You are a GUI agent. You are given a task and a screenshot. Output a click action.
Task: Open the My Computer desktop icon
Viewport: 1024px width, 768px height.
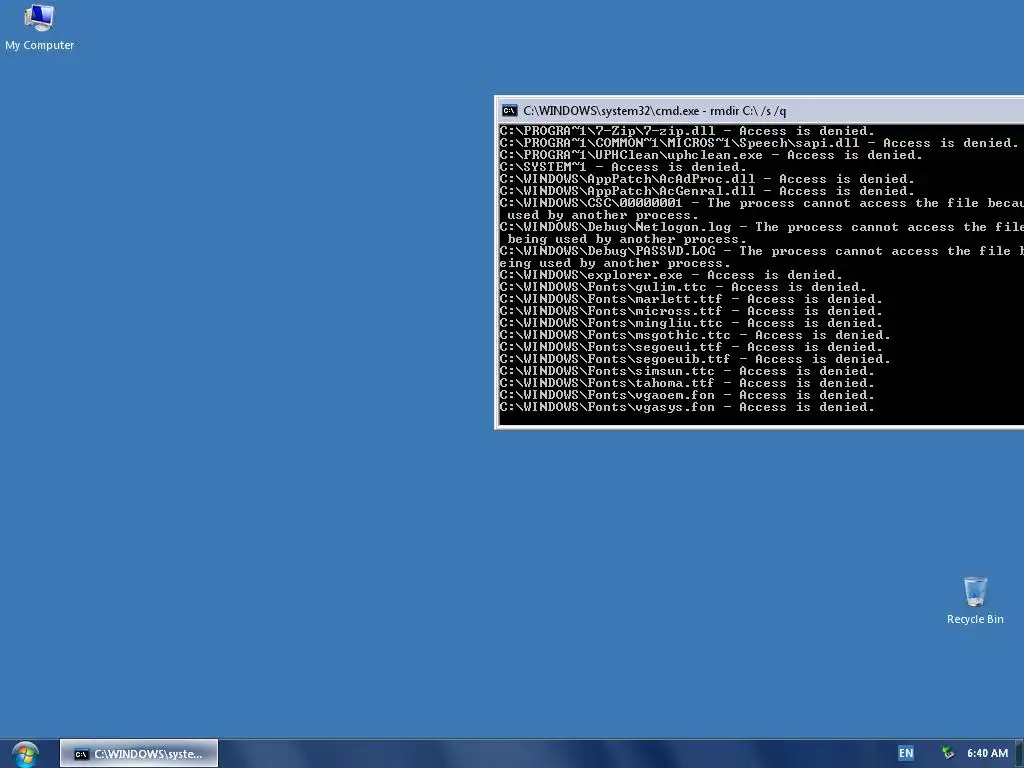[39, 27]
